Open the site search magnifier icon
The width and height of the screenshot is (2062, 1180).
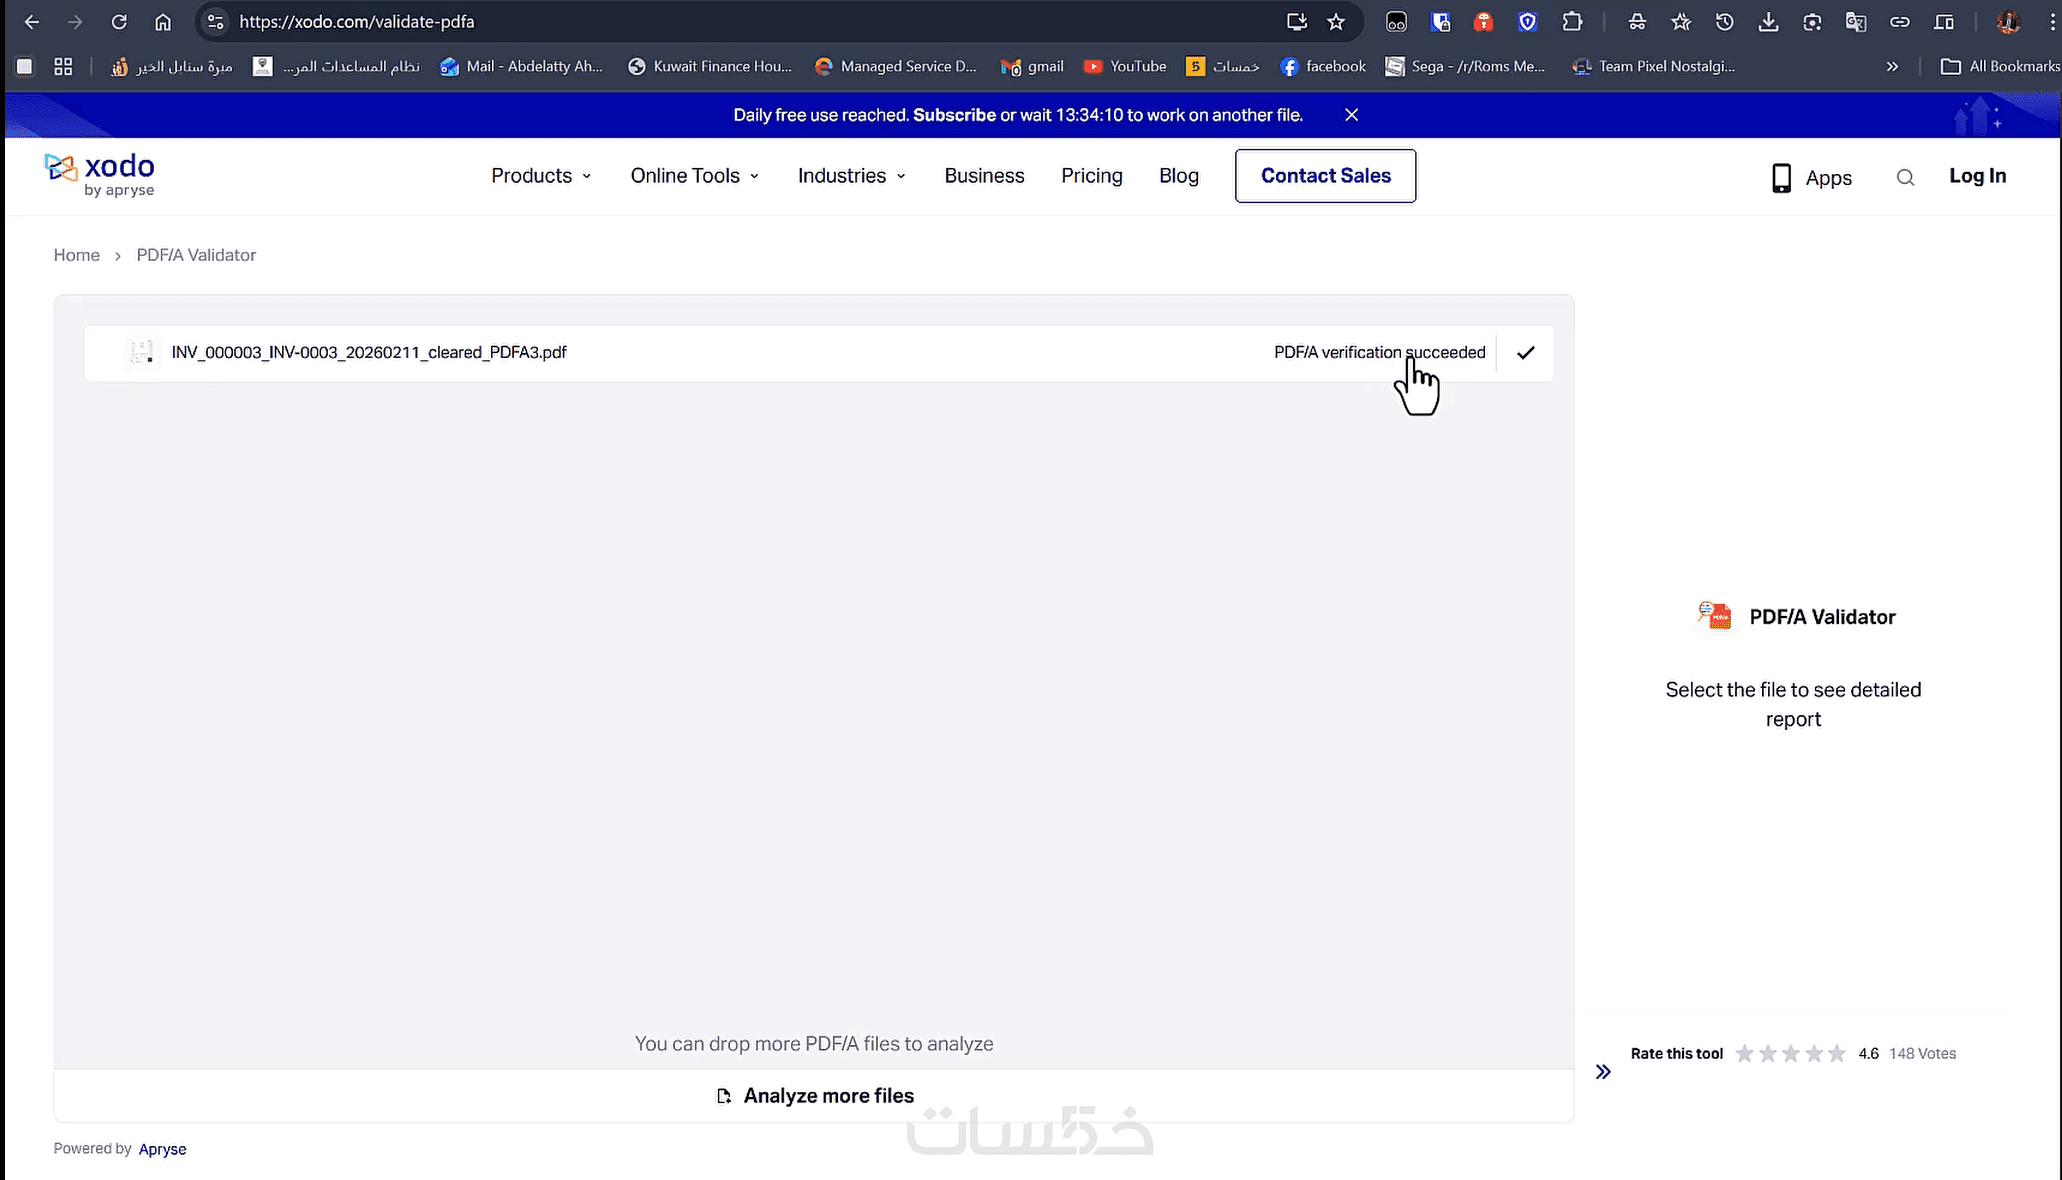[x=1905, y=177]
